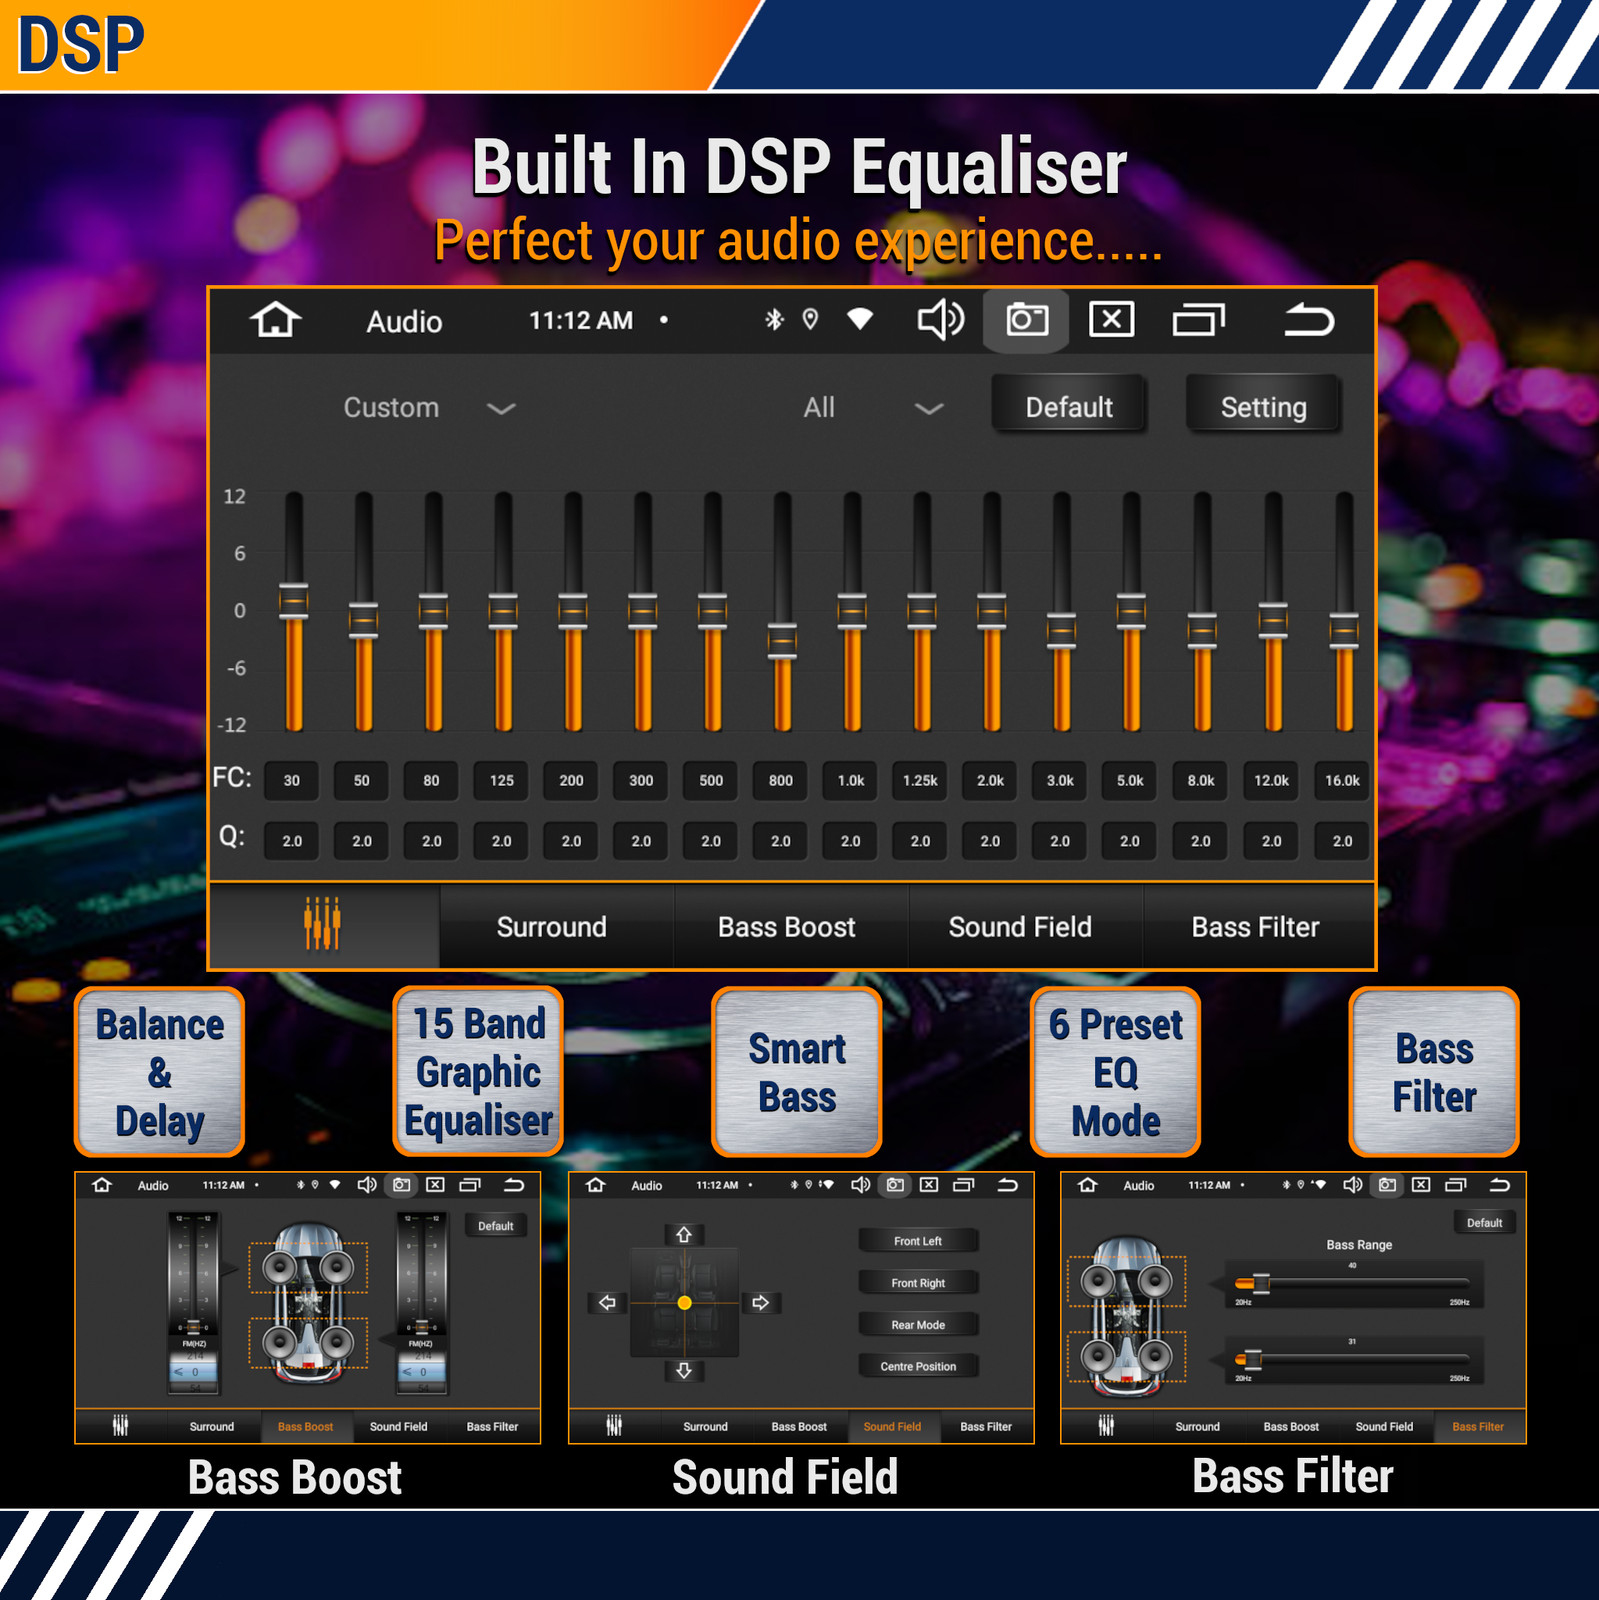Tap the Bluetooth icon in main status bar
1599x1600 pixels.
(x=773, y=319)
